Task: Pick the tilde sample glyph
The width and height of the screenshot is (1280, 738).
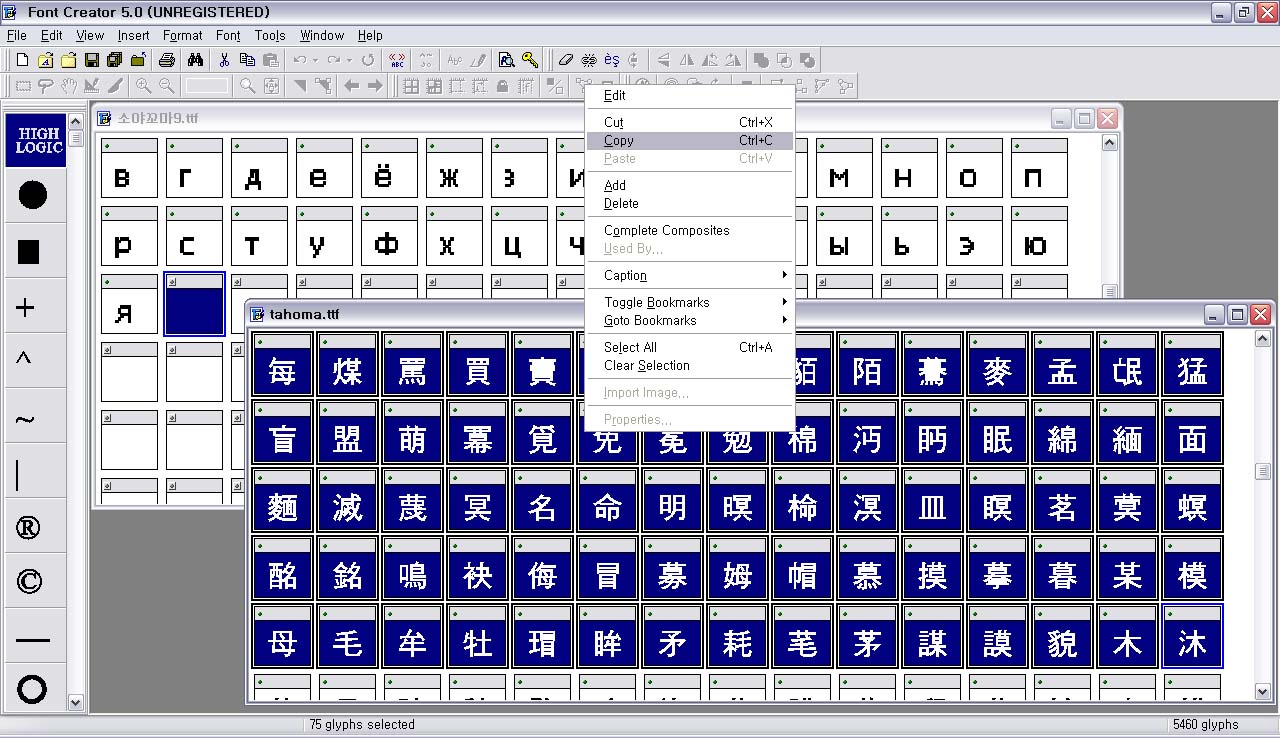Action: [24, 420]
